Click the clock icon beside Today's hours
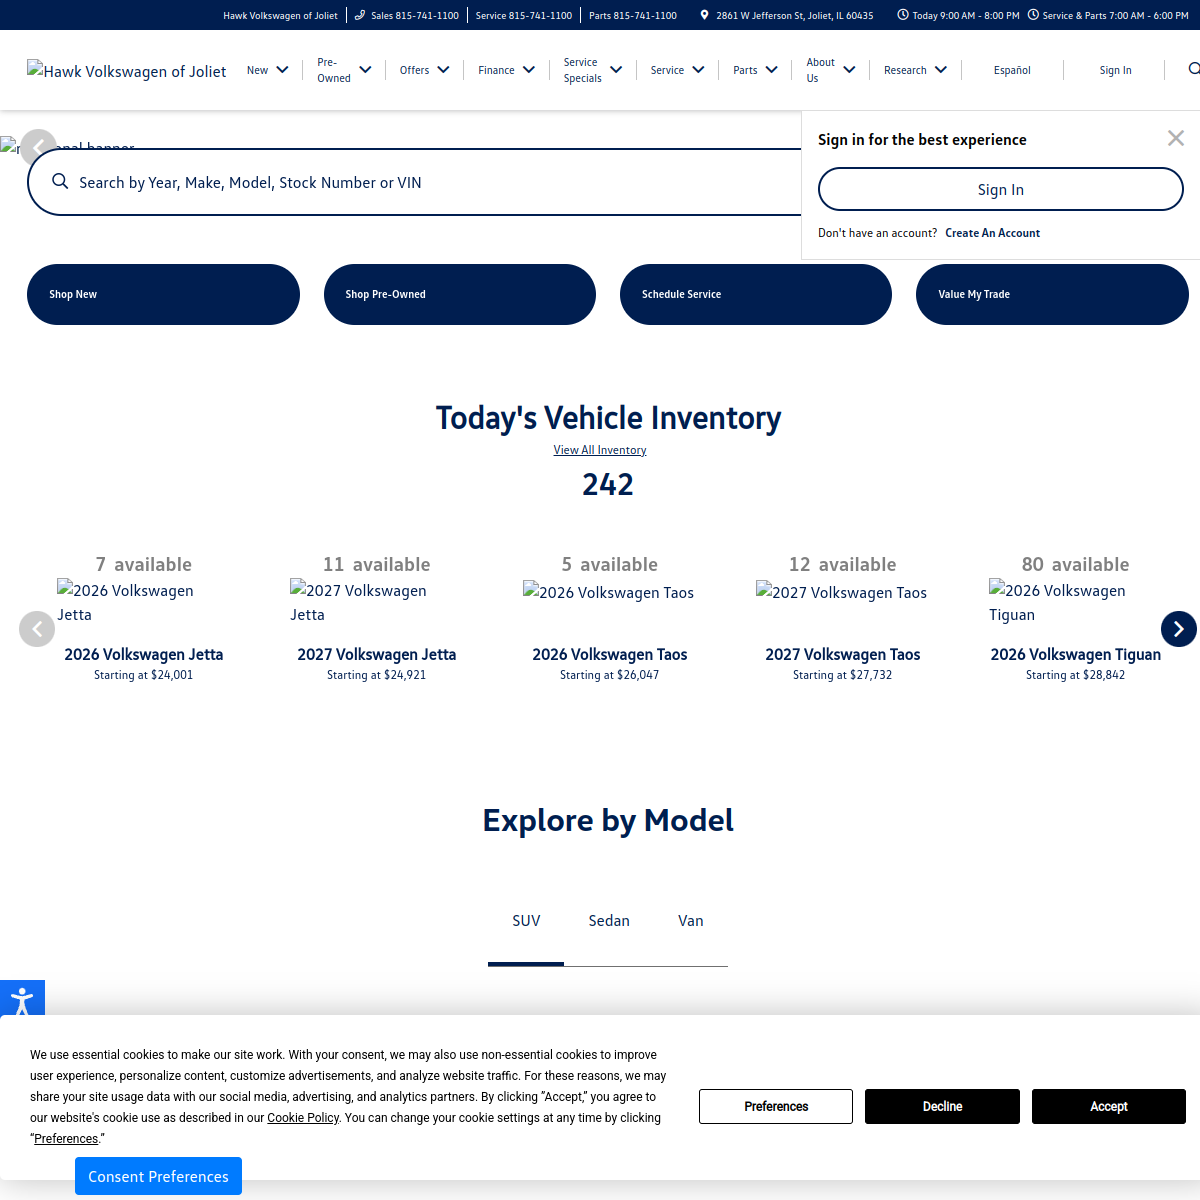The image size is (1200, 1200). click(x=903, y=15)
